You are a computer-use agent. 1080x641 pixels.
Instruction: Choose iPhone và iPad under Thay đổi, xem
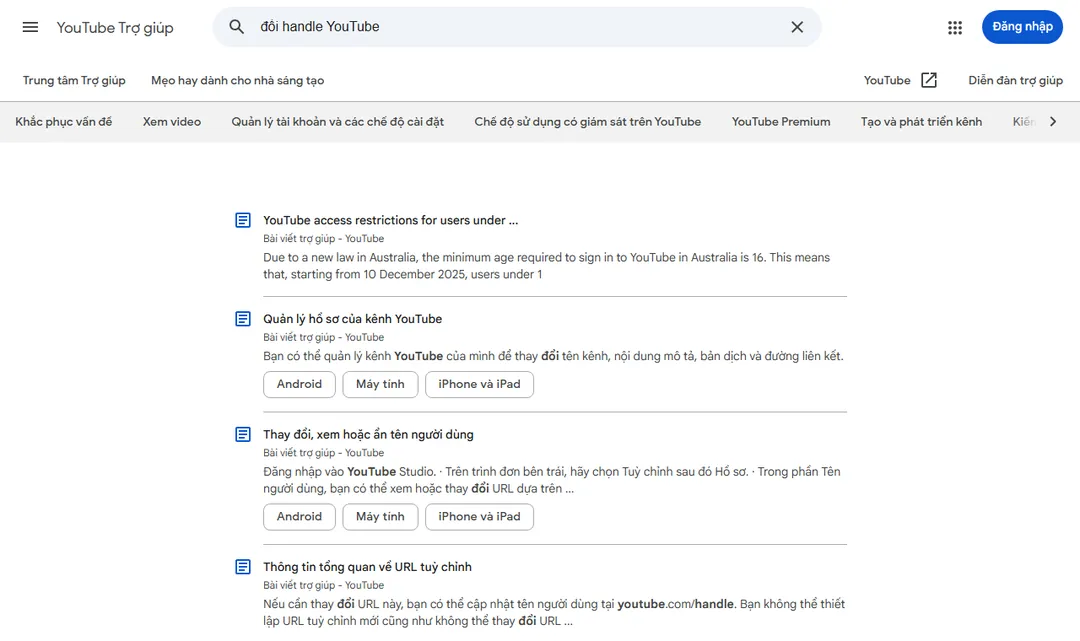[x=479, y=516]
